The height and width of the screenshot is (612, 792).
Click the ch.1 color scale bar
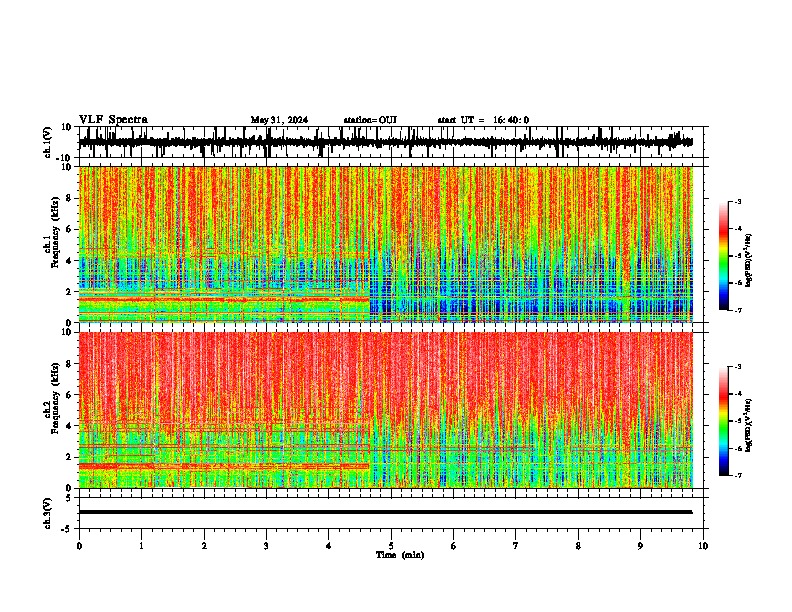[x=724, y=256]
